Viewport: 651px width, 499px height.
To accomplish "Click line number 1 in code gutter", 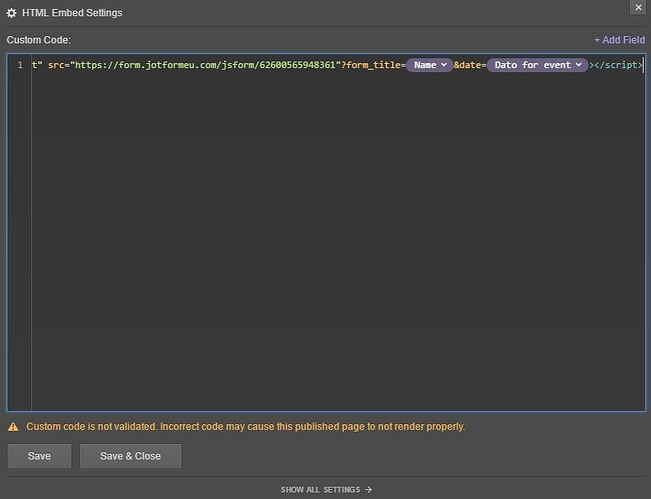I will pyautogui.click(x=20, y=65).
